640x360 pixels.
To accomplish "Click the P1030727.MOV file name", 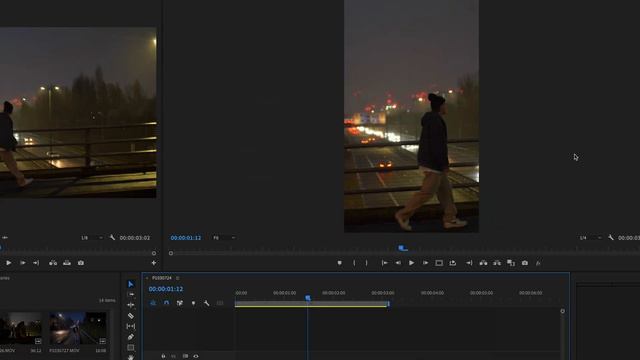I will pos(64,351).
